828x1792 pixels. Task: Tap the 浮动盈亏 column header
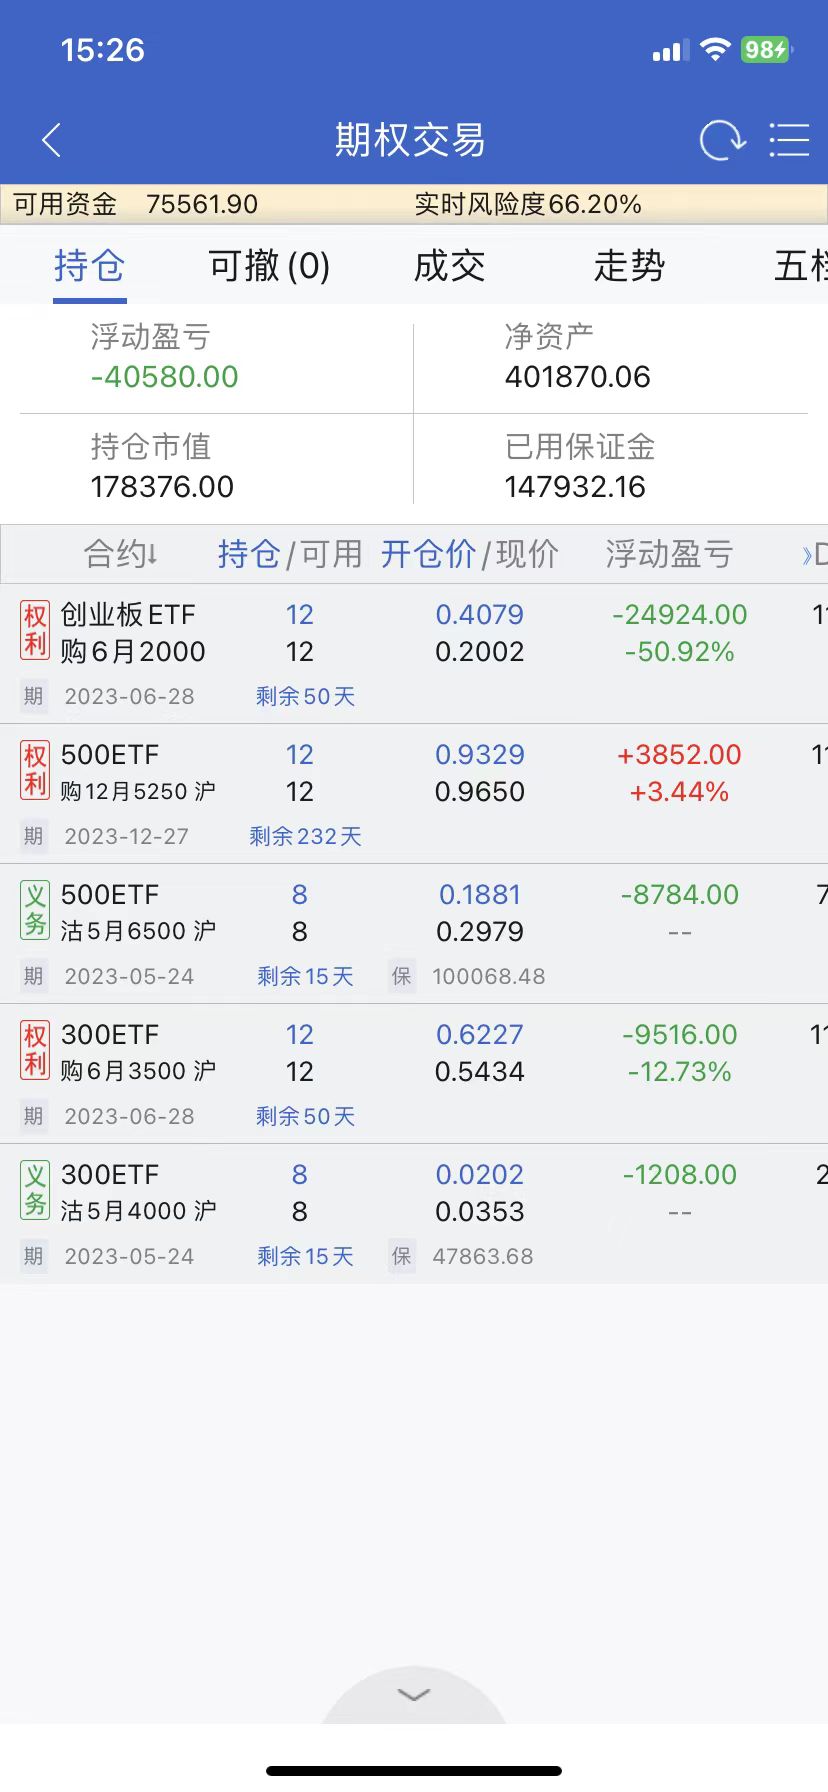[x=669, y=554]
